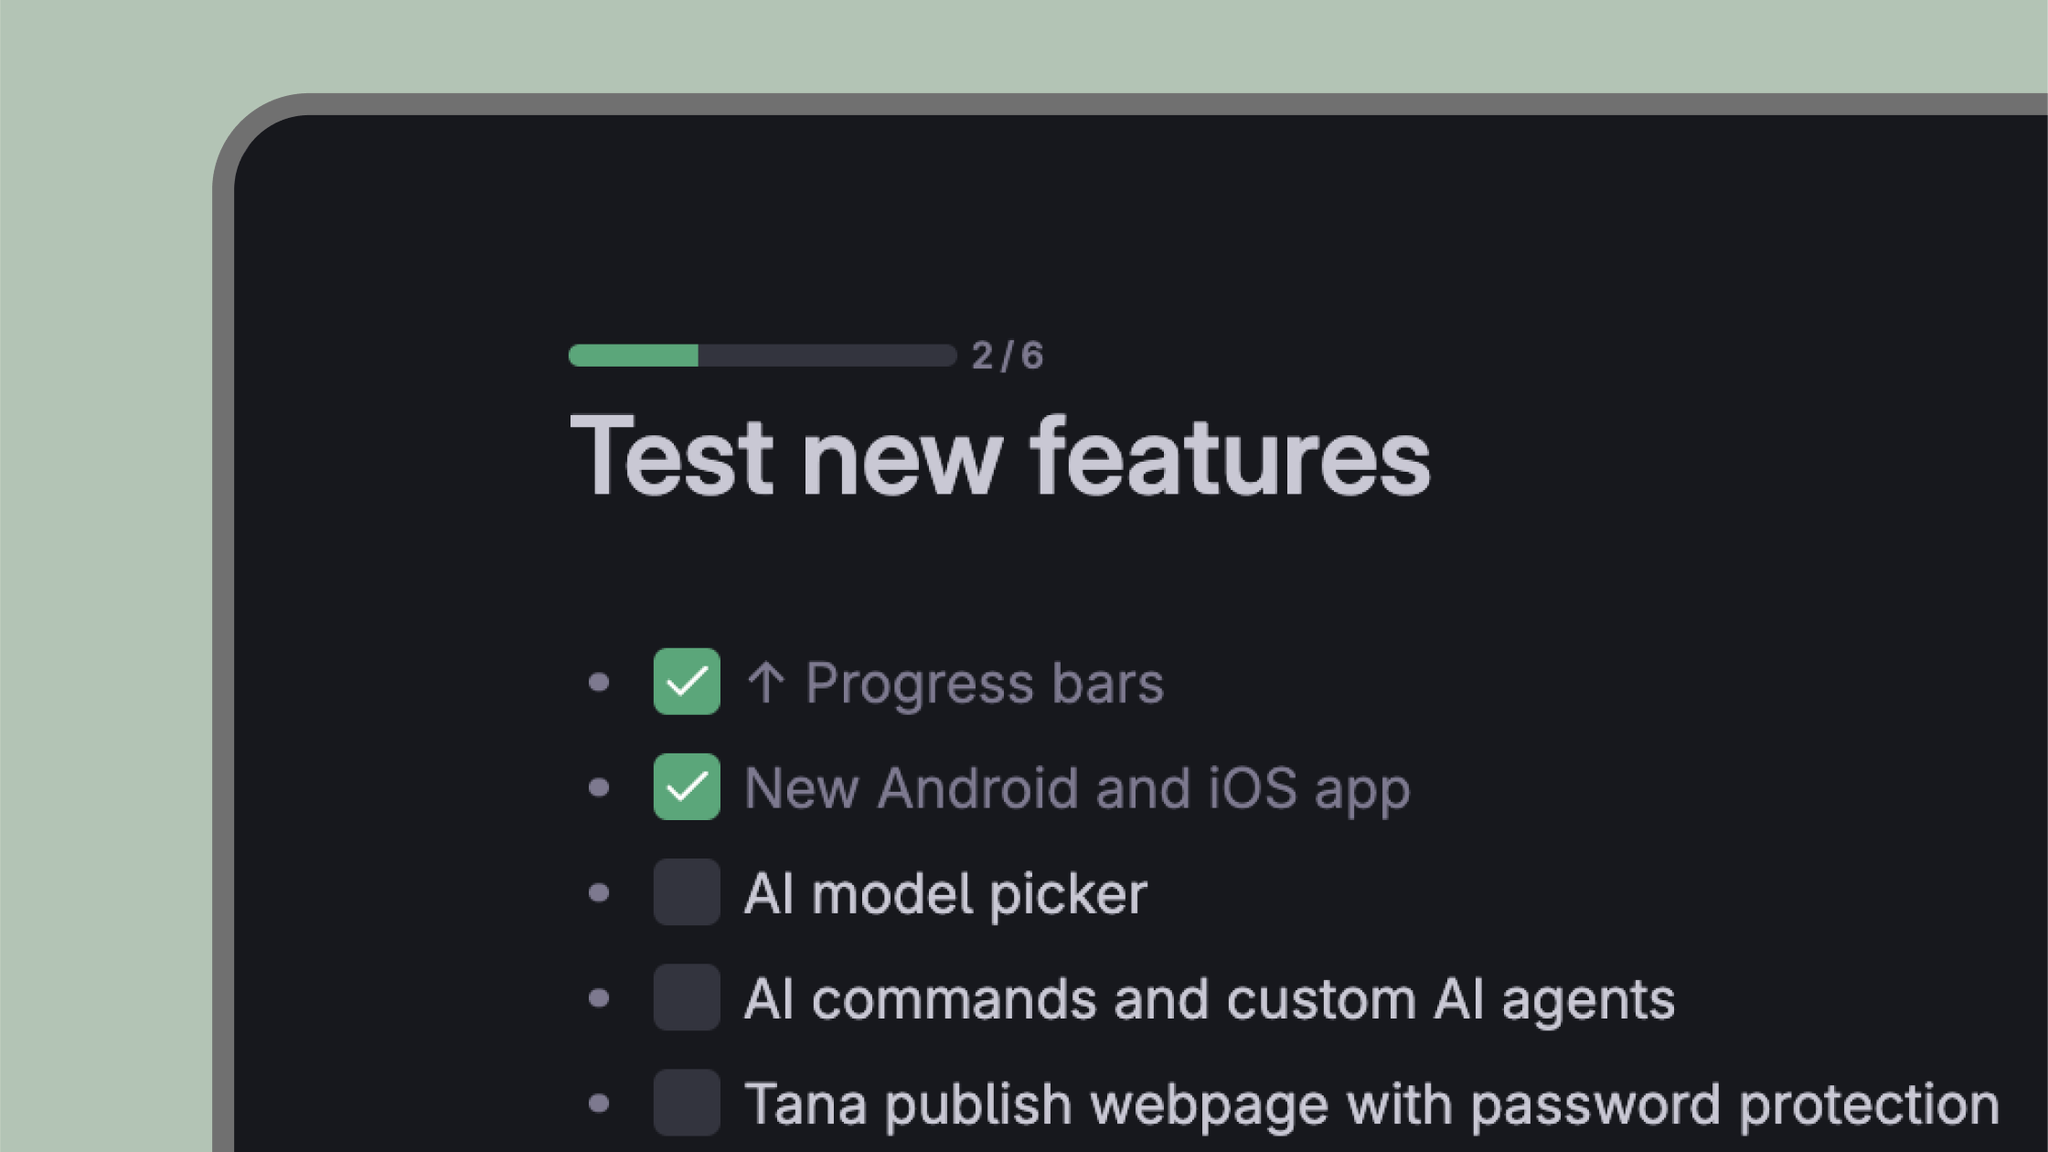This screenshot has width=2048, height=1152.
Task: Click the bullet next to Progress bars
Action: click(601, 683)
